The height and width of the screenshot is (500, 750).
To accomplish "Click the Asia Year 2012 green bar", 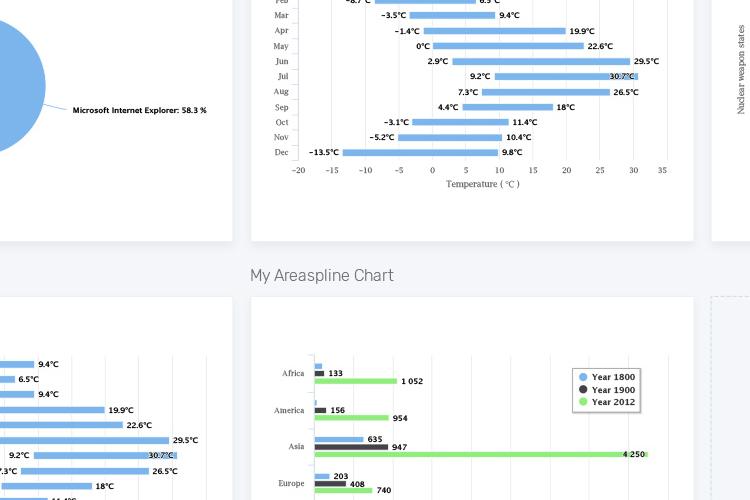I will (481, 455).
